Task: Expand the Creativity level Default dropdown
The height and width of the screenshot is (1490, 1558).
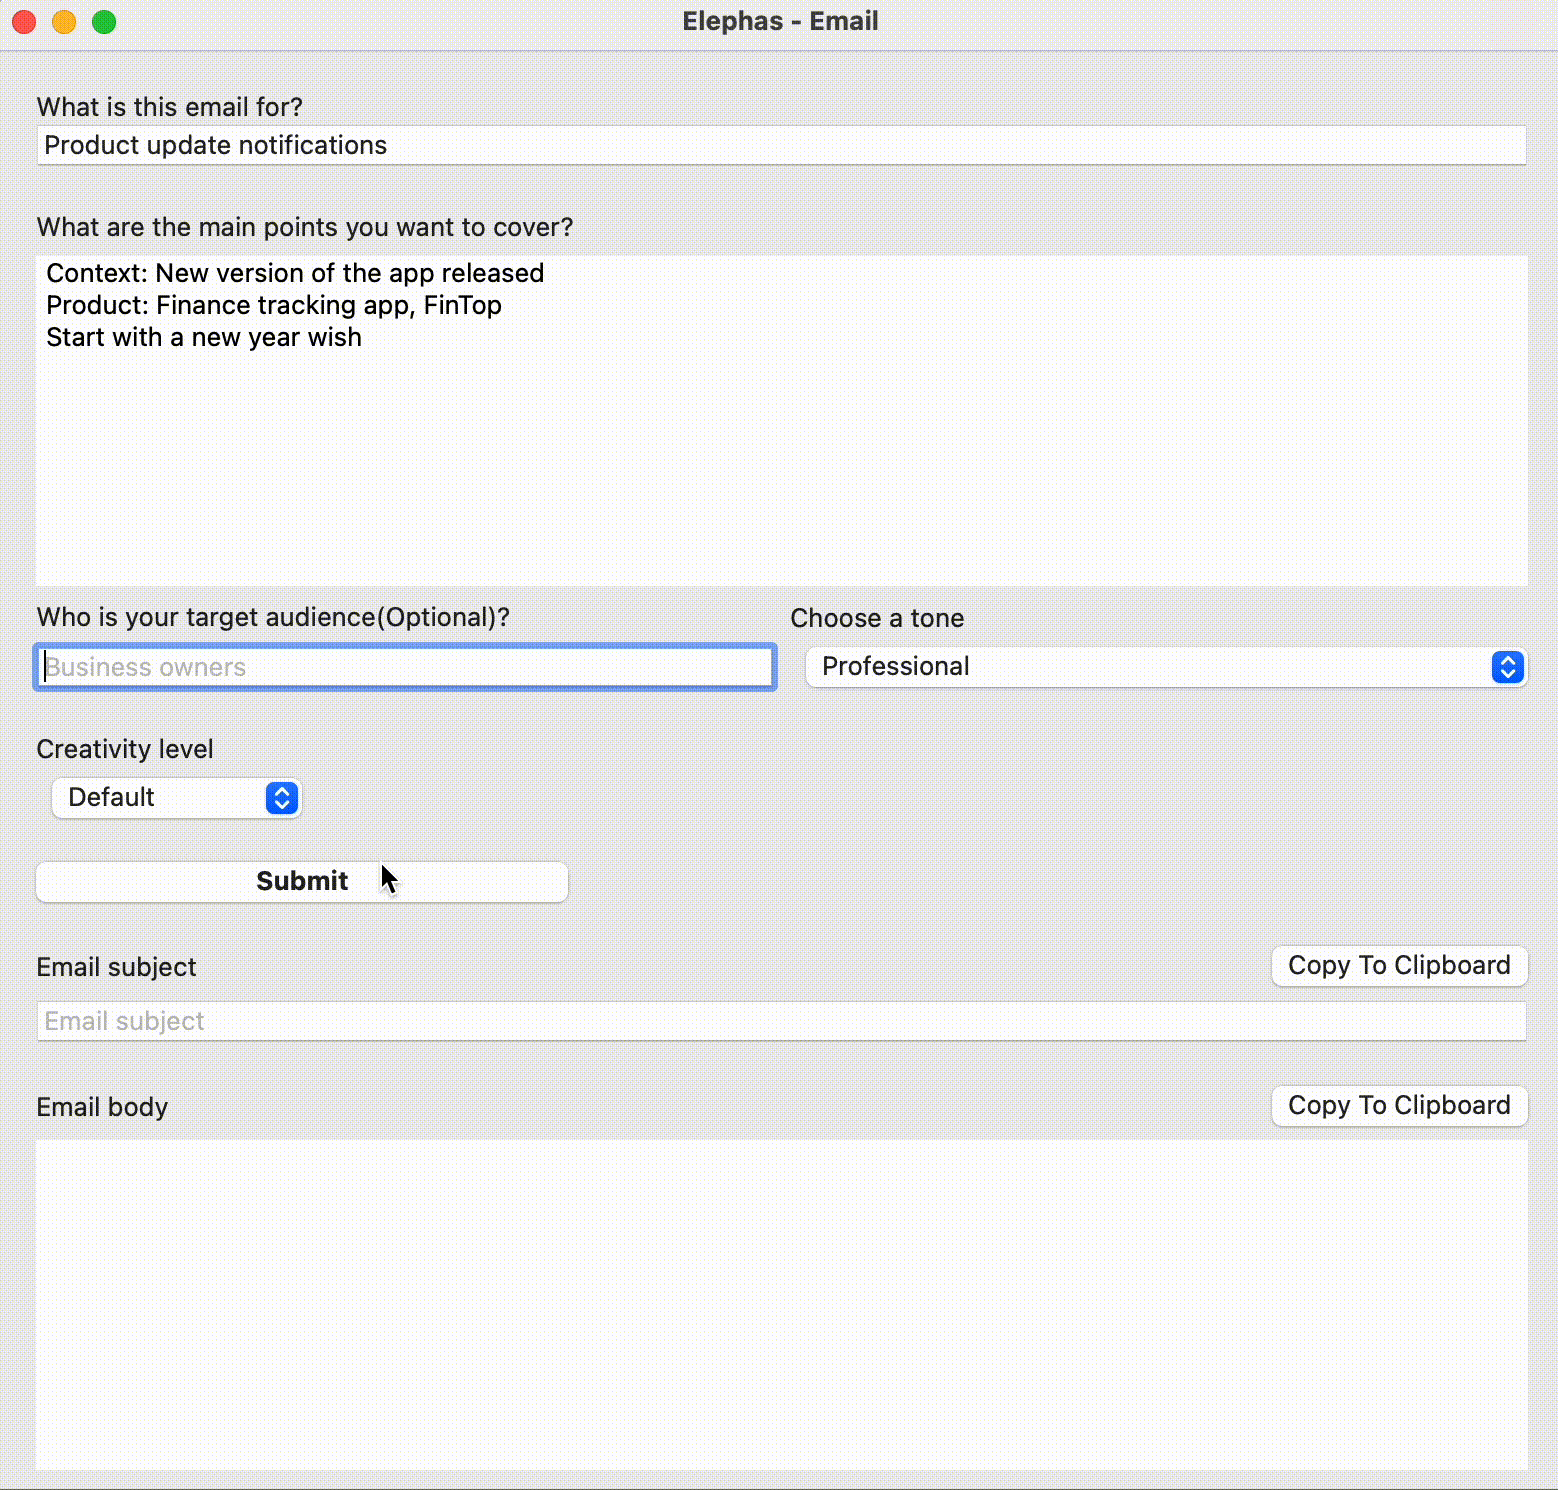Action: (x=160, y=798)
